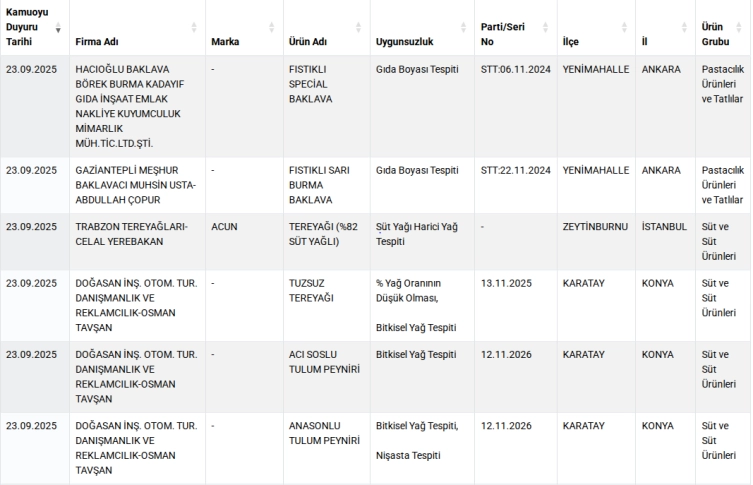
Task: Select the Ürün Adı column header label
Action: pos(308,42)
